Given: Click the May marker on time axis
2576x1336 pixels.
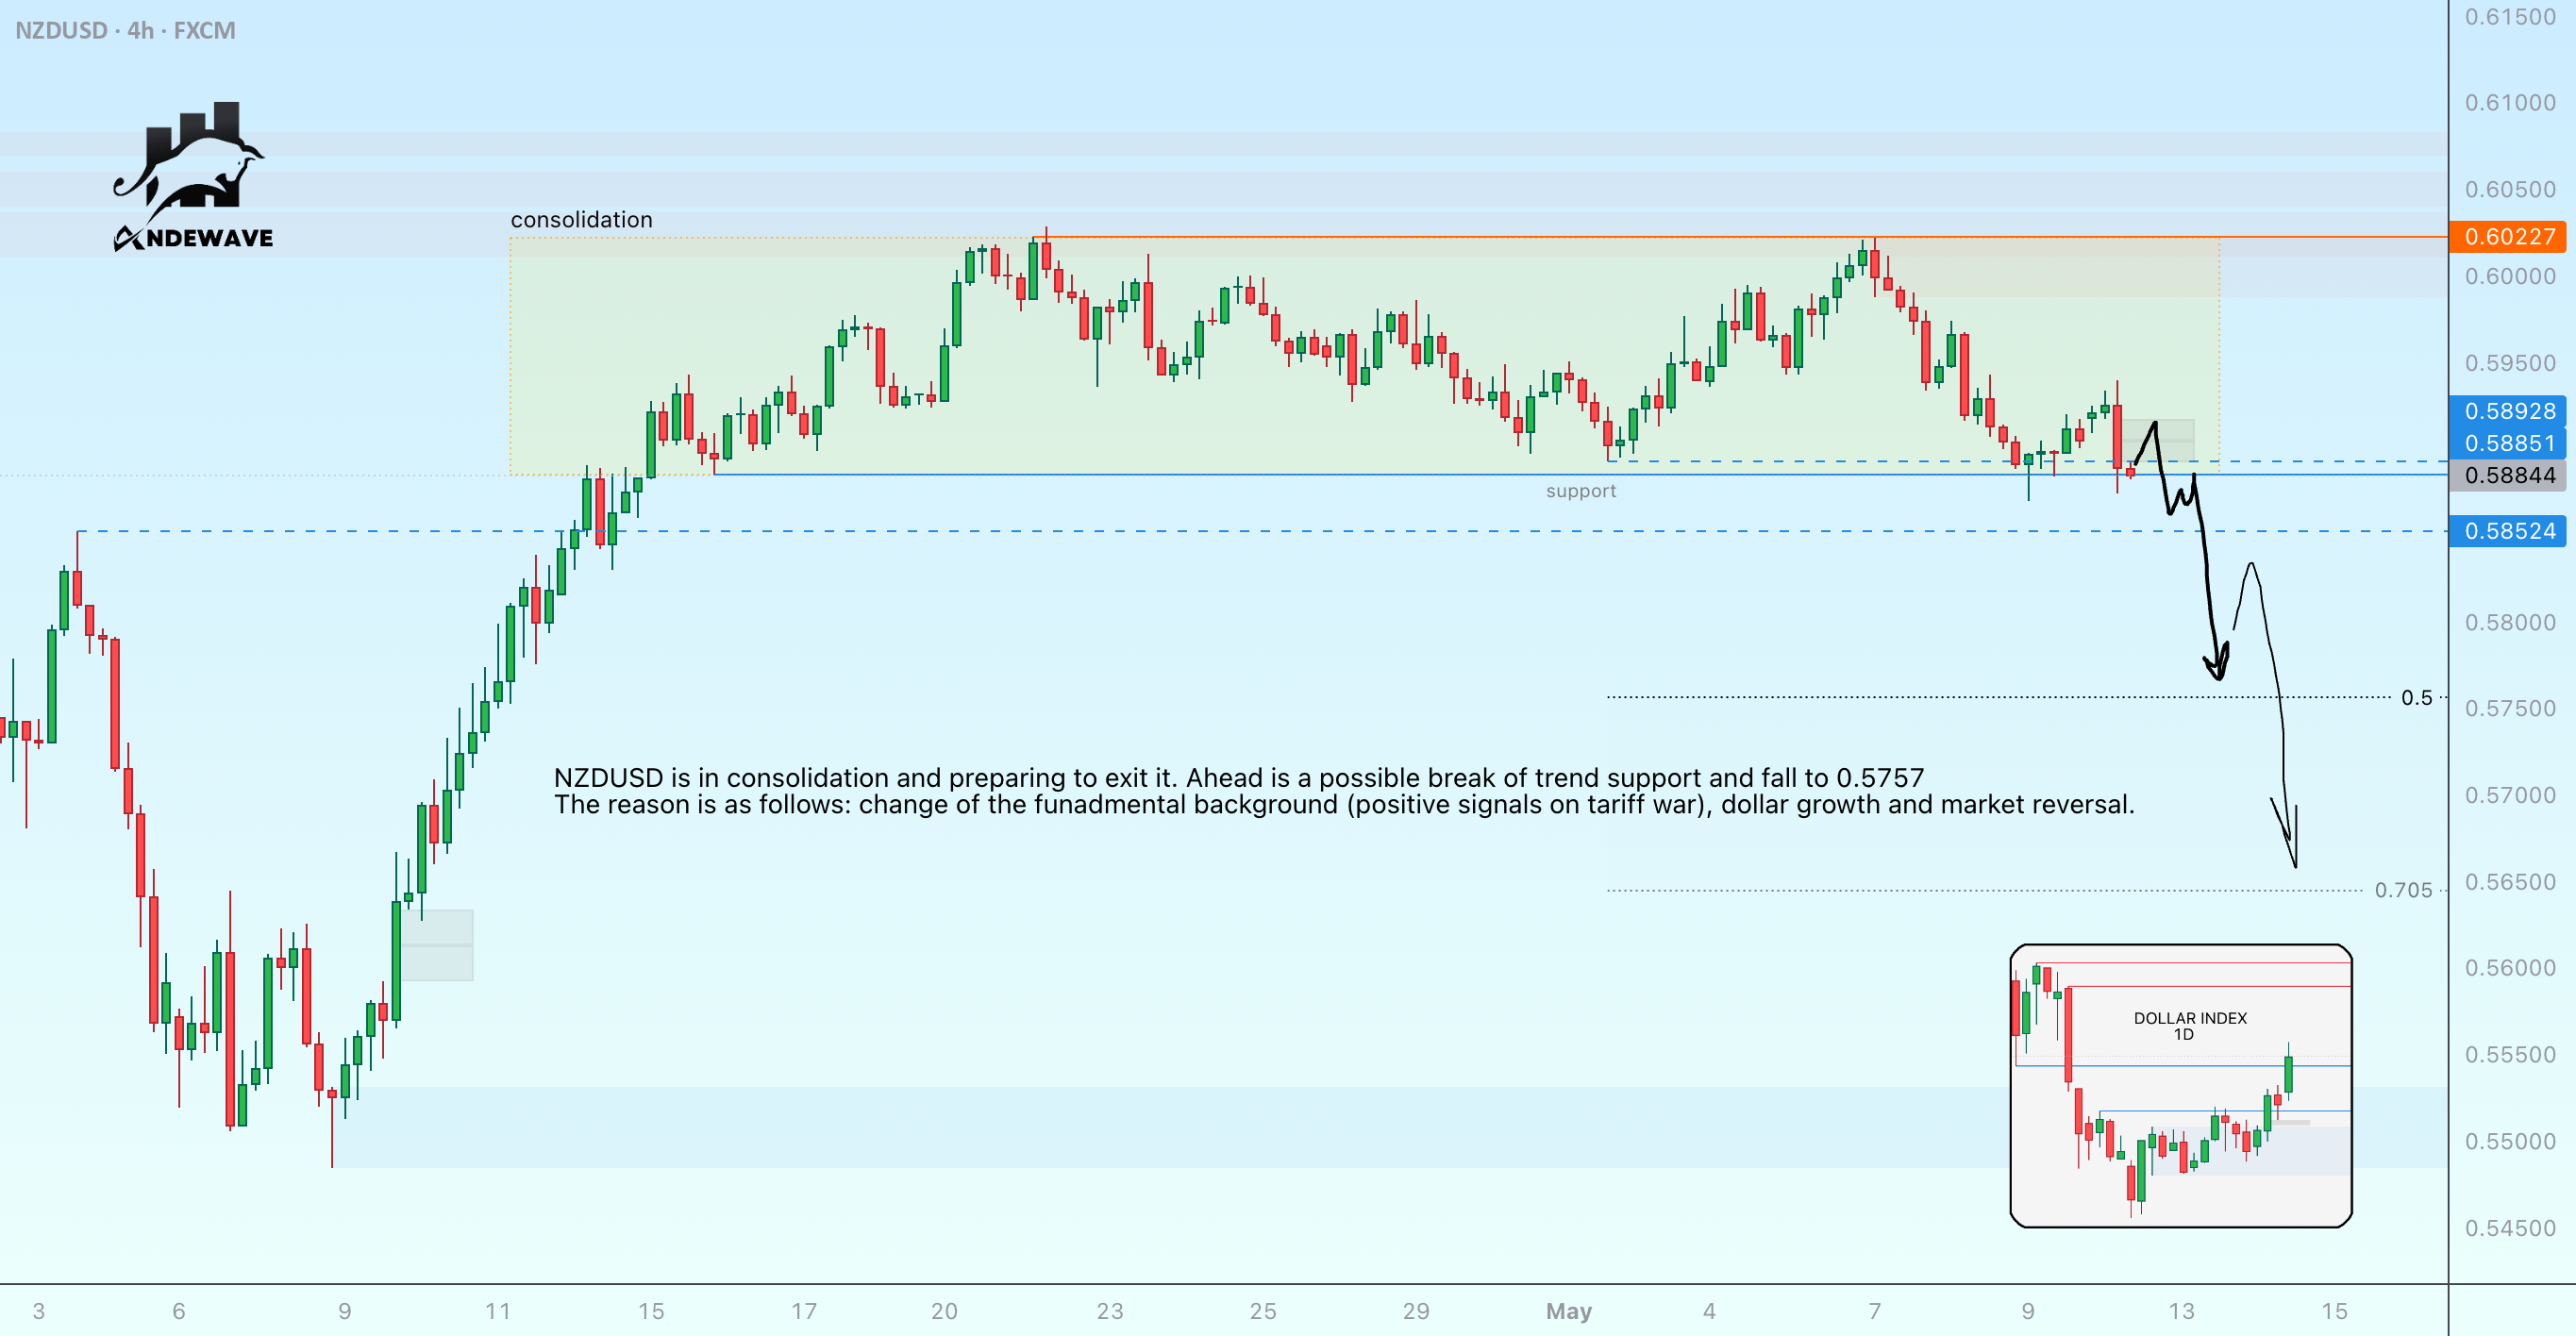Looking at the screenshot, I should pos(1569,1311).
